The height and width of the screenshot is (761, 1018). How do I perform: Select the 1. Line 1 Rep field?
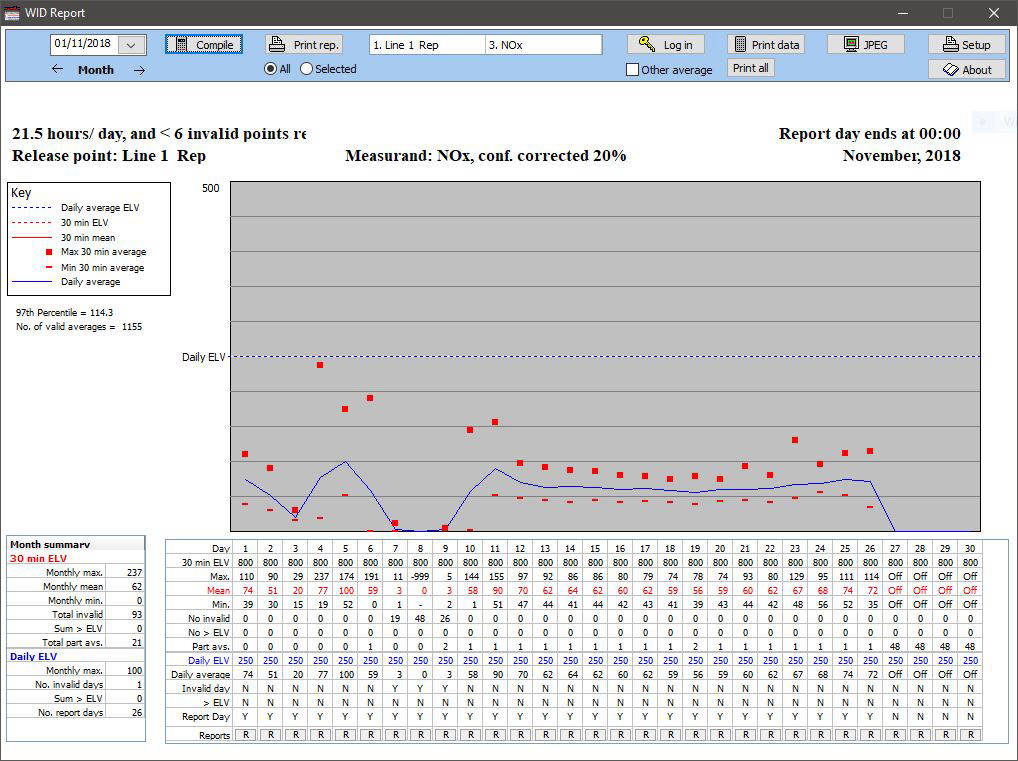pos(427,45)
